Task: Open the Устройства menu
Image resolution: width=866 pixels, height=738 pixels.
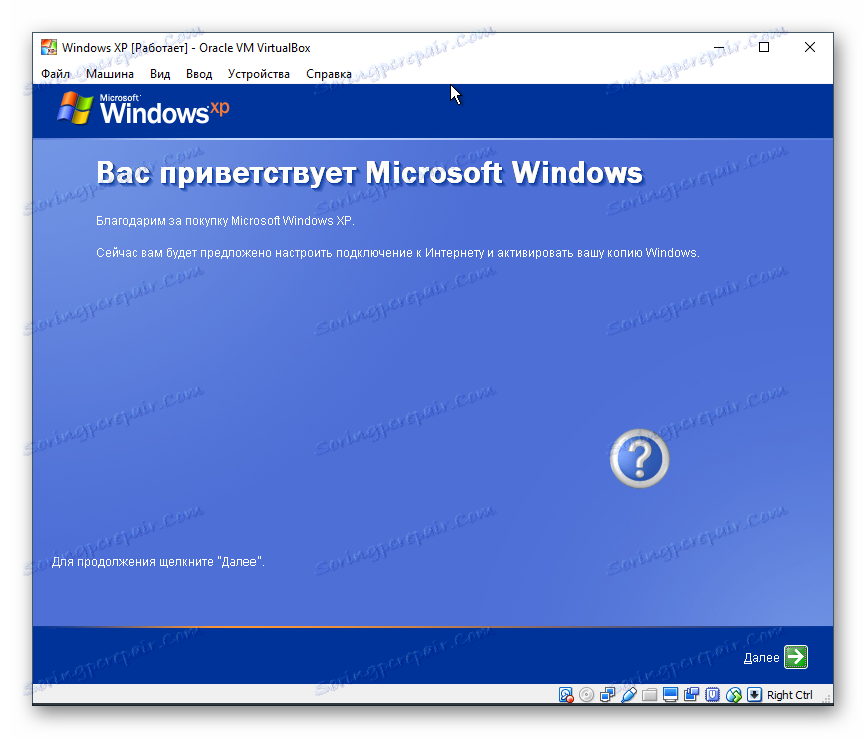Action: (258, 73)
